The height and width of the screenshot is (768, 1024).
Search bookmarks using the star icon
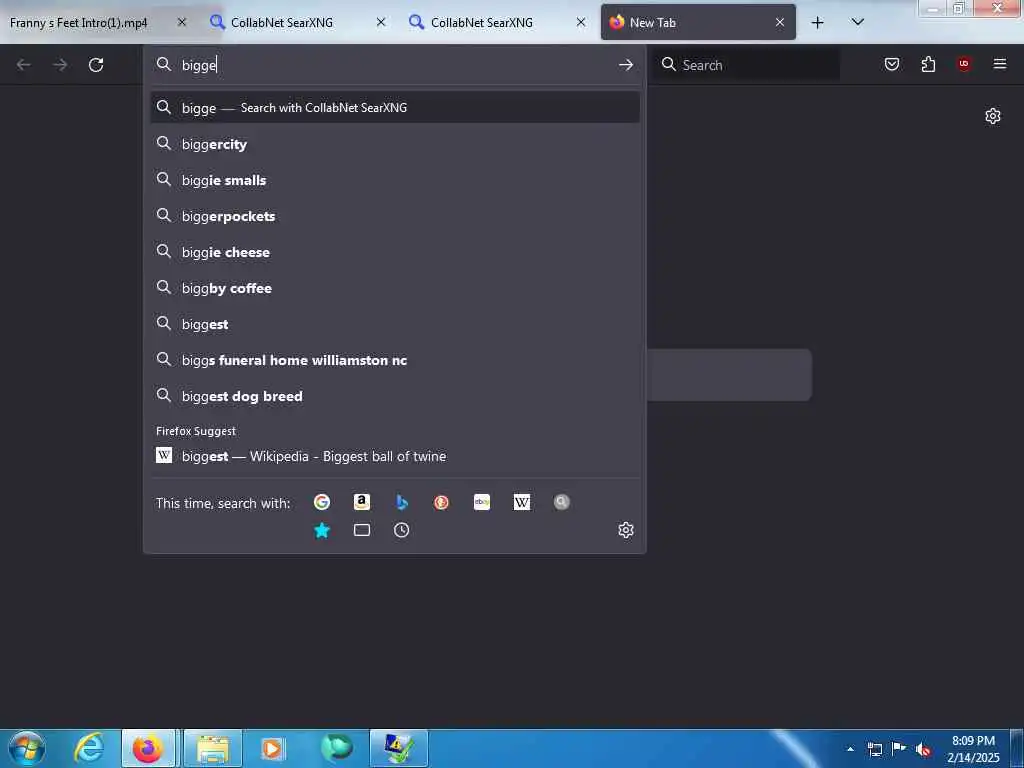(321, 530)
